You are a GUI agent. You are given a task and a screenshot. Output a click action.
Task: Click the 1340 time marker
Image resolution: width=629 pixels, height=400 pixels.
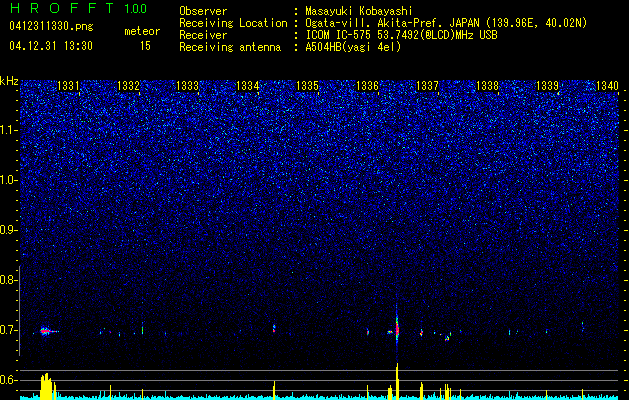[607, 85]
